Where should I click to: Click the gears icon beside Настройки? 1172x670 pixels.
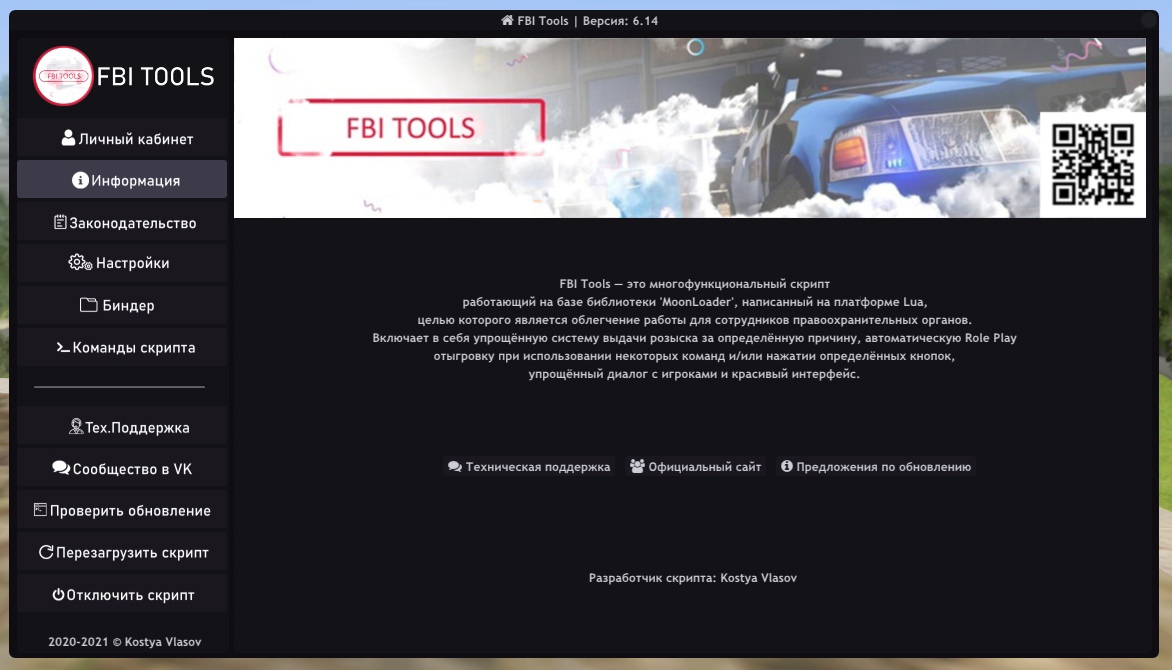pos(80,262)
